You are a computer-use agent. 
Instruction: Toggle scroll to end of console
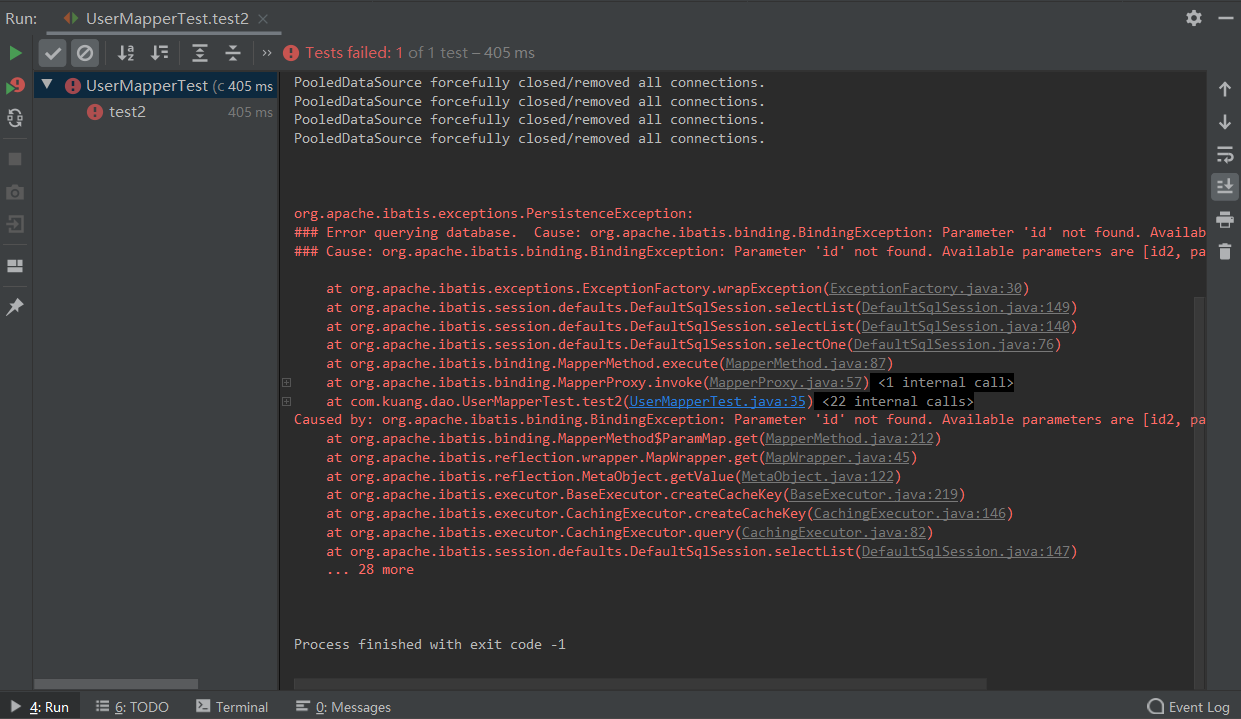1225,186
